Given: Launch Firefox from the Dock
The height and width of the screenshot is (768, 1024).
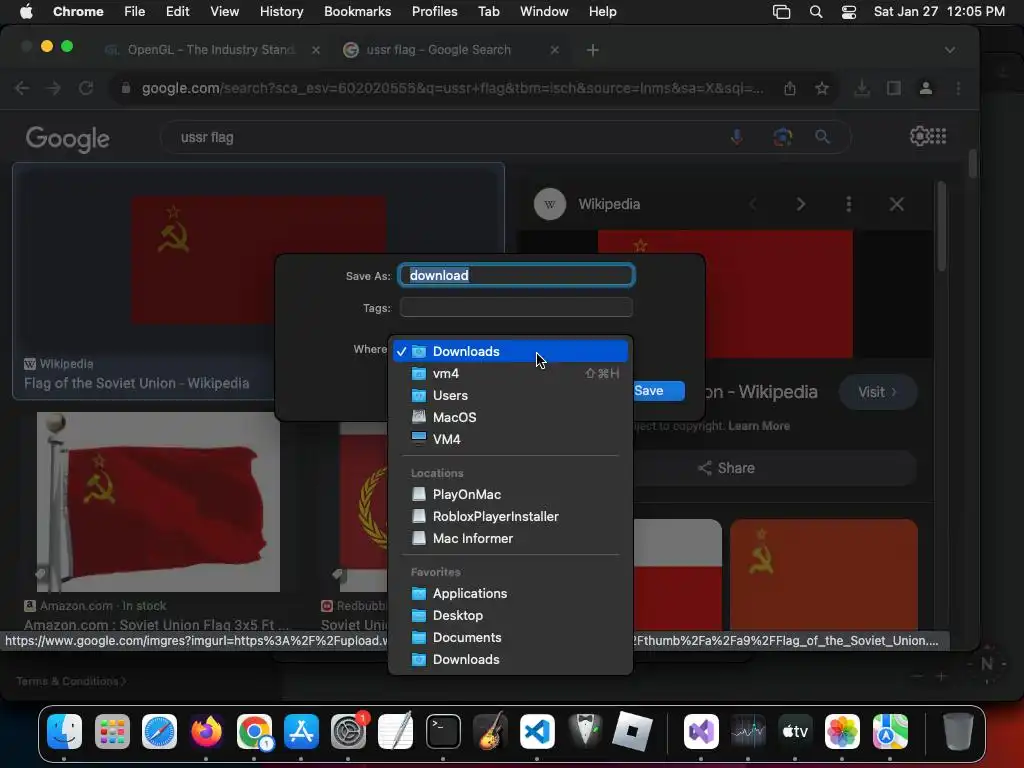Looking at the screenshot, I should (x=206, y=731).
